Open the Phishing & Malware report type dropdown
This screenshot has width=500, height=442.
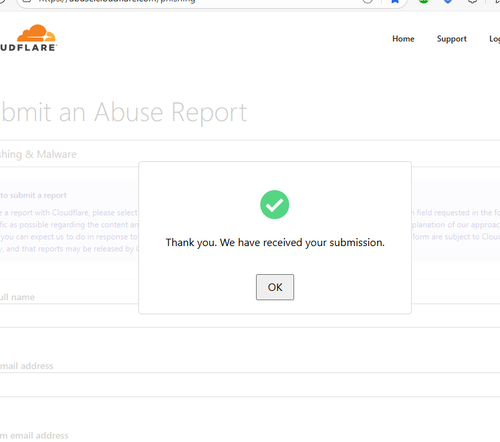pyautogui.click(x=250, y=154)
